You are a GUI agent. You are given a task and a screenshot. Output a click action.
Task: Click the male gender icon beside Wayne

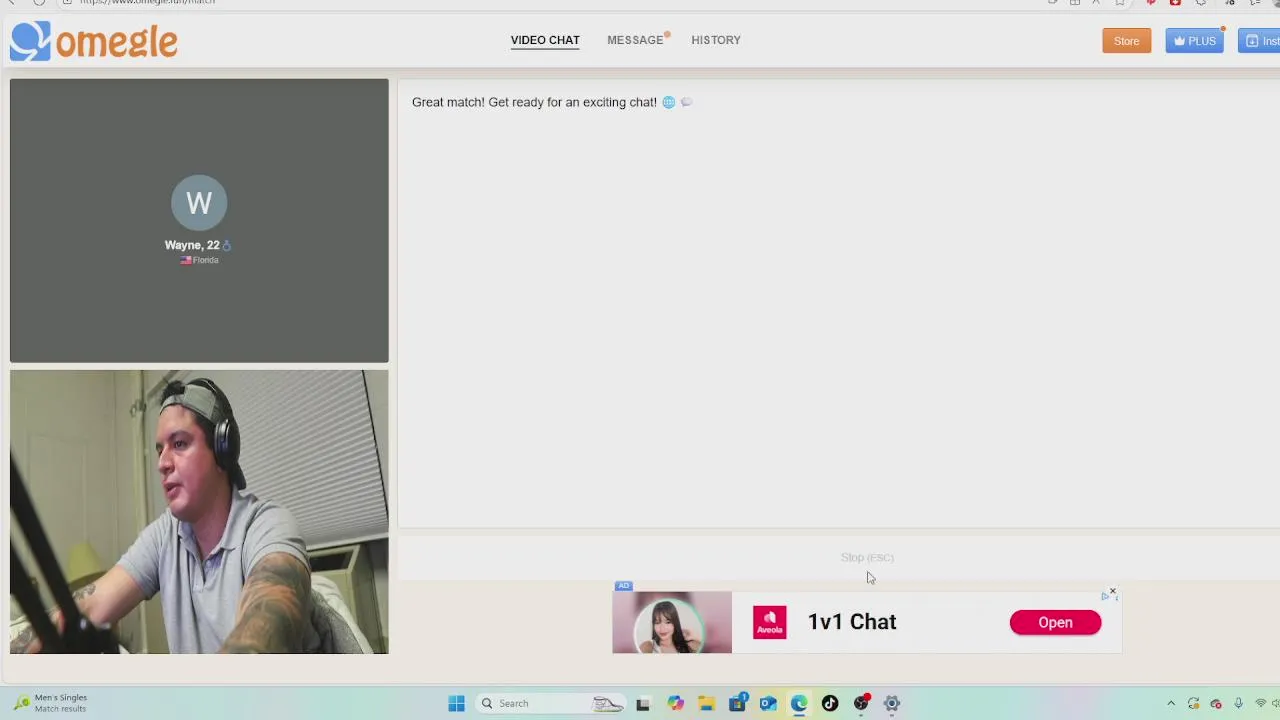click(227, 245)
